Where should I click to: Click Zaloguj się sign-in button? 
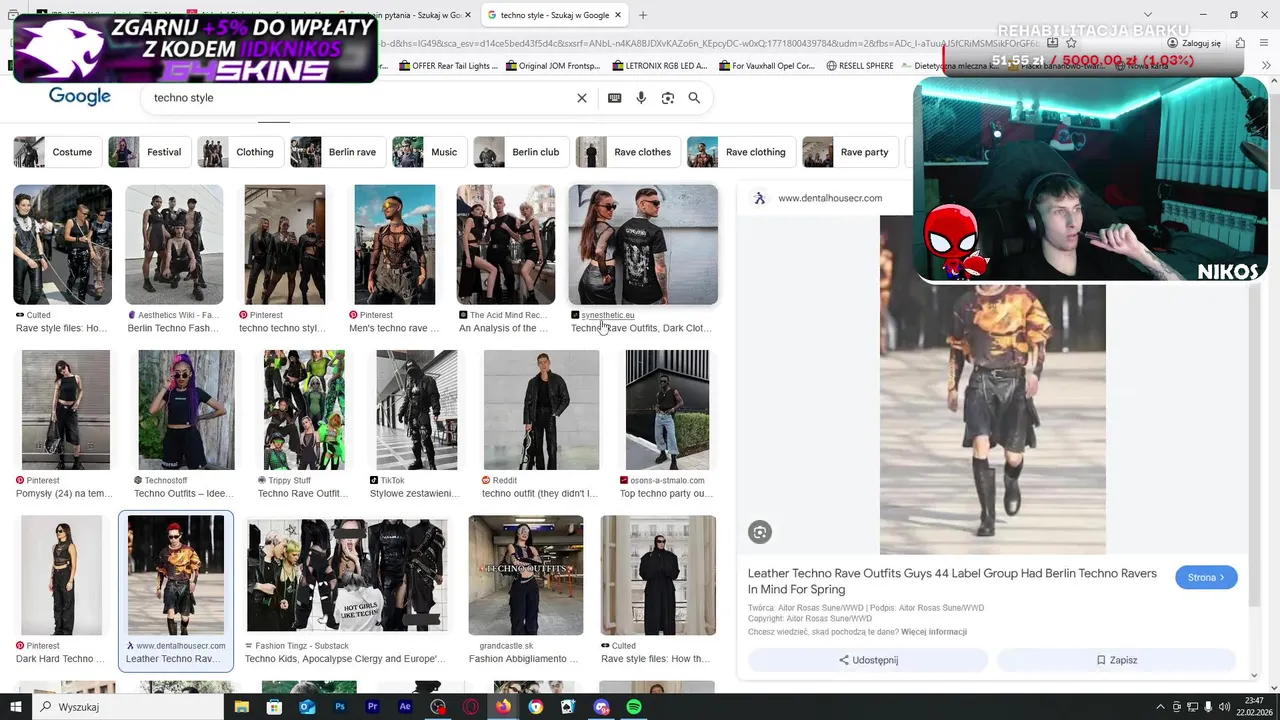(x=1194, y=43)
